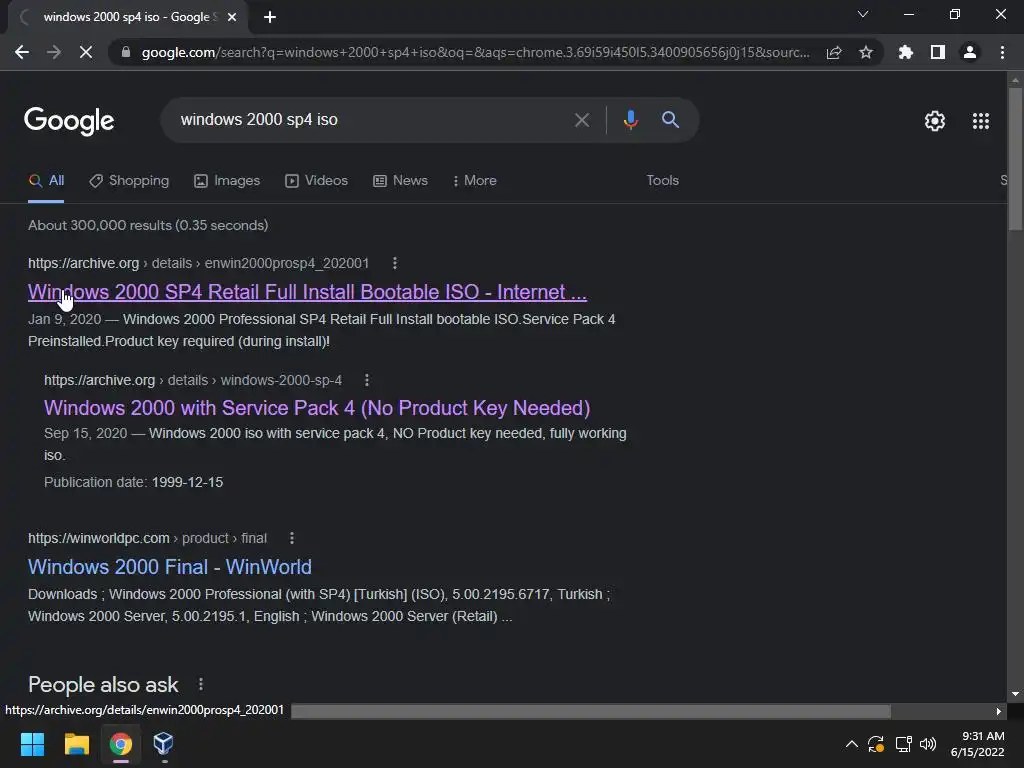Image resolution: width=1024 pixels, height=768 pixels.
Task: Switch to the News tab
Action: point(400,181)
